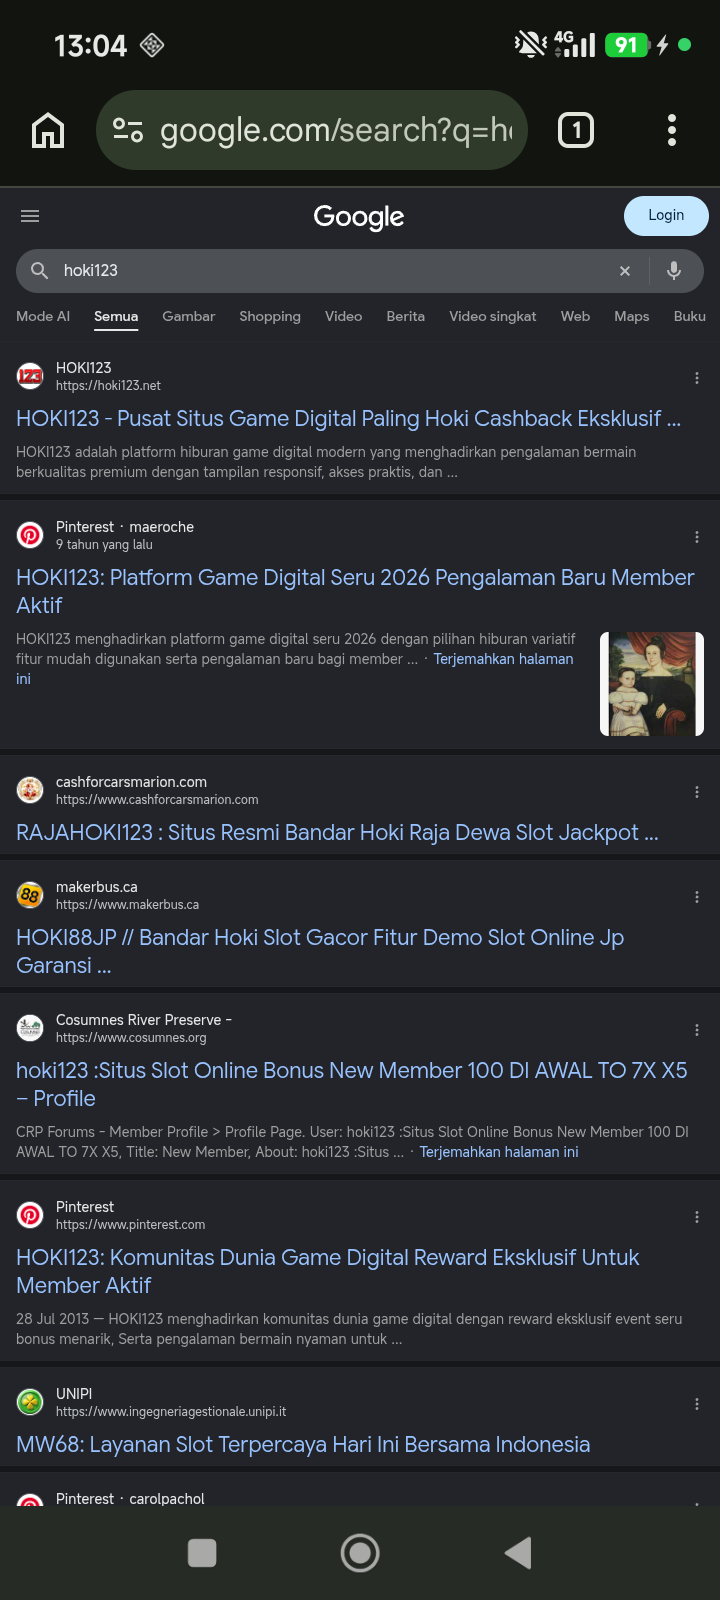720x1600 pixels.
Task: Tap the Login button
Action: pyautogui.click(x=666, y=216)
